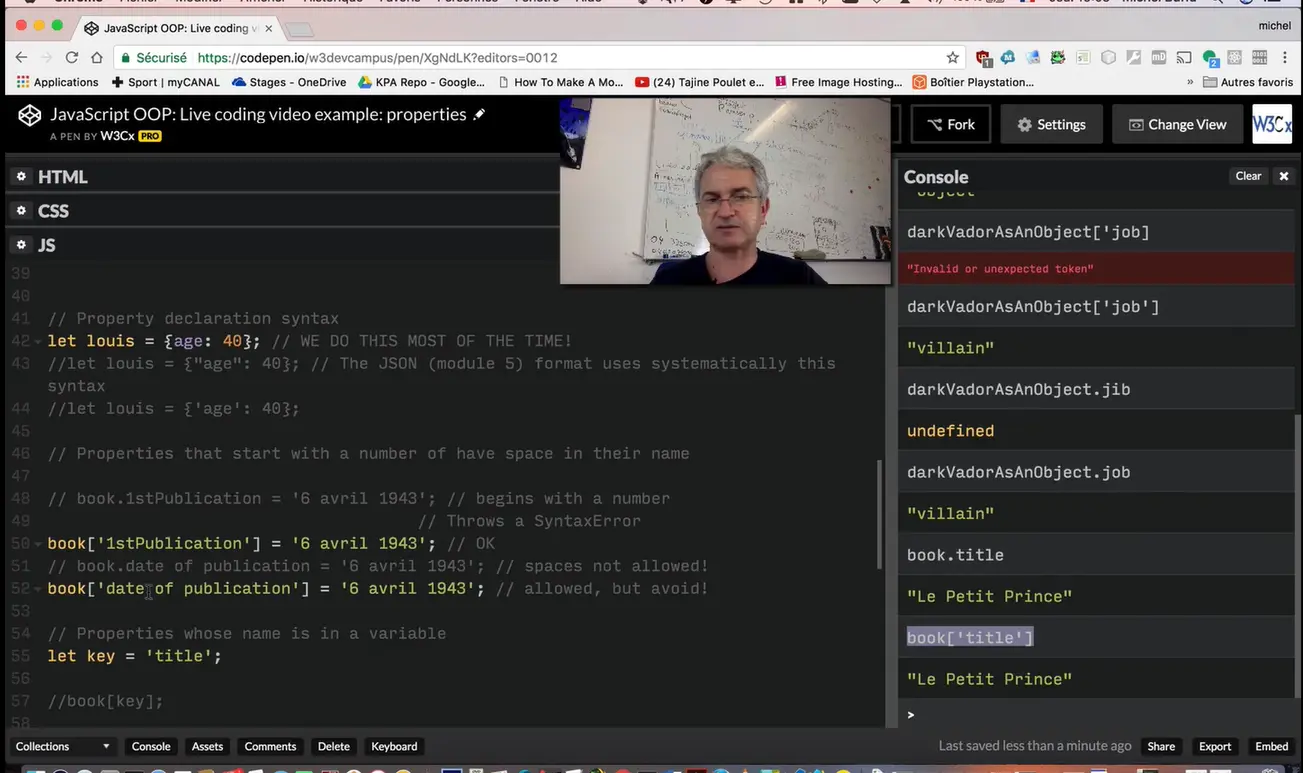Click the JS editor vertical scrollbar
The image size is (1303, 773).
click(880, 515)
